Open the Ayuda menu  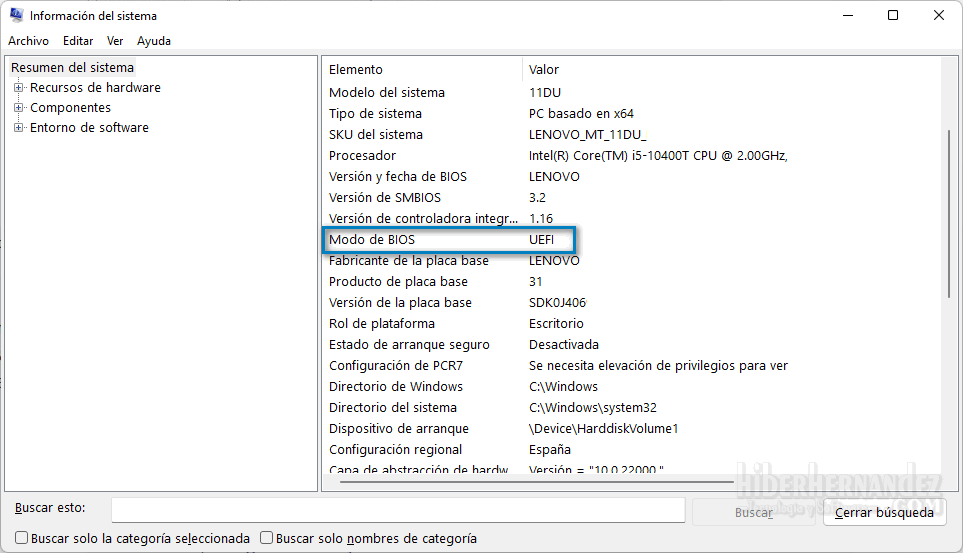154,41
